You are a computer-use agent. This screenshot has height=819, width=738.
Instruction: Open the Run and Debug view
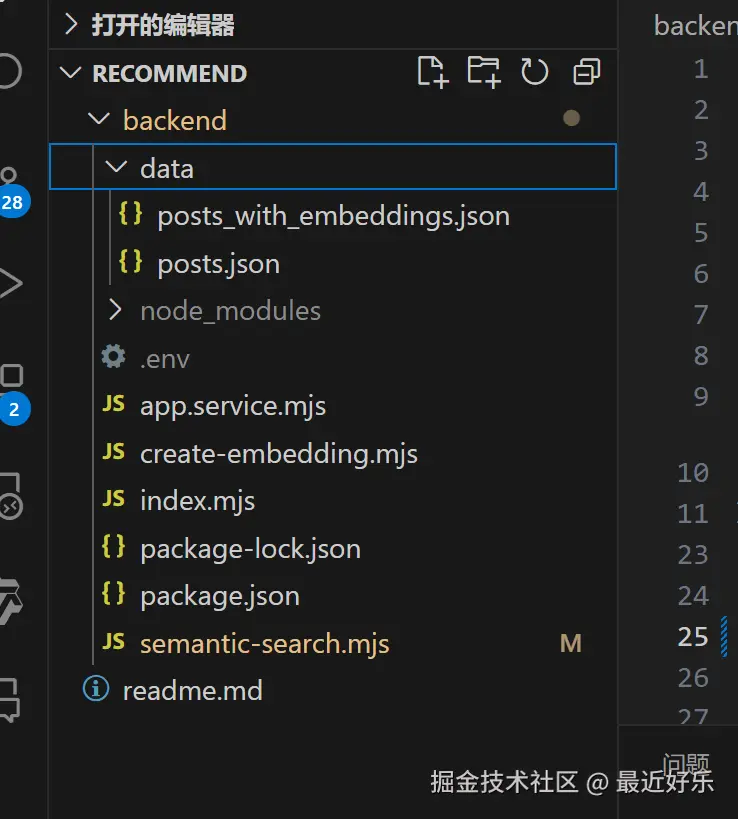click(10, 283)
